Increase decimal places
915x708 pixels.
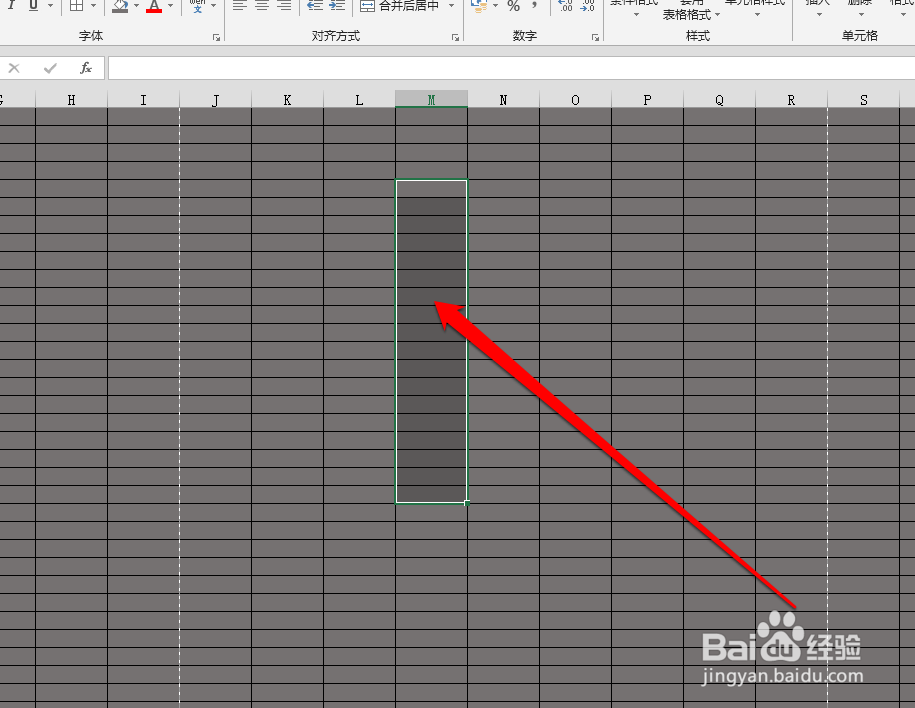click(x=565, y=5)
